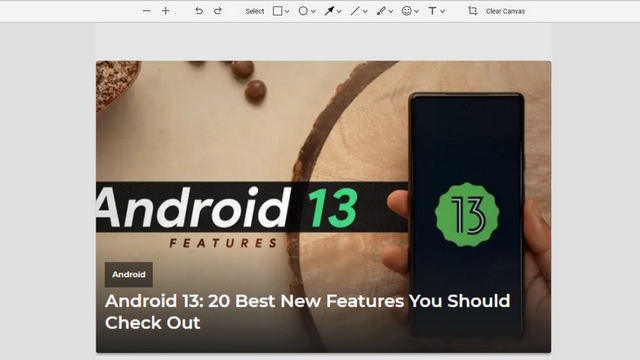Select the Text tool
The image size is (640, 360).
pos(432,11)
